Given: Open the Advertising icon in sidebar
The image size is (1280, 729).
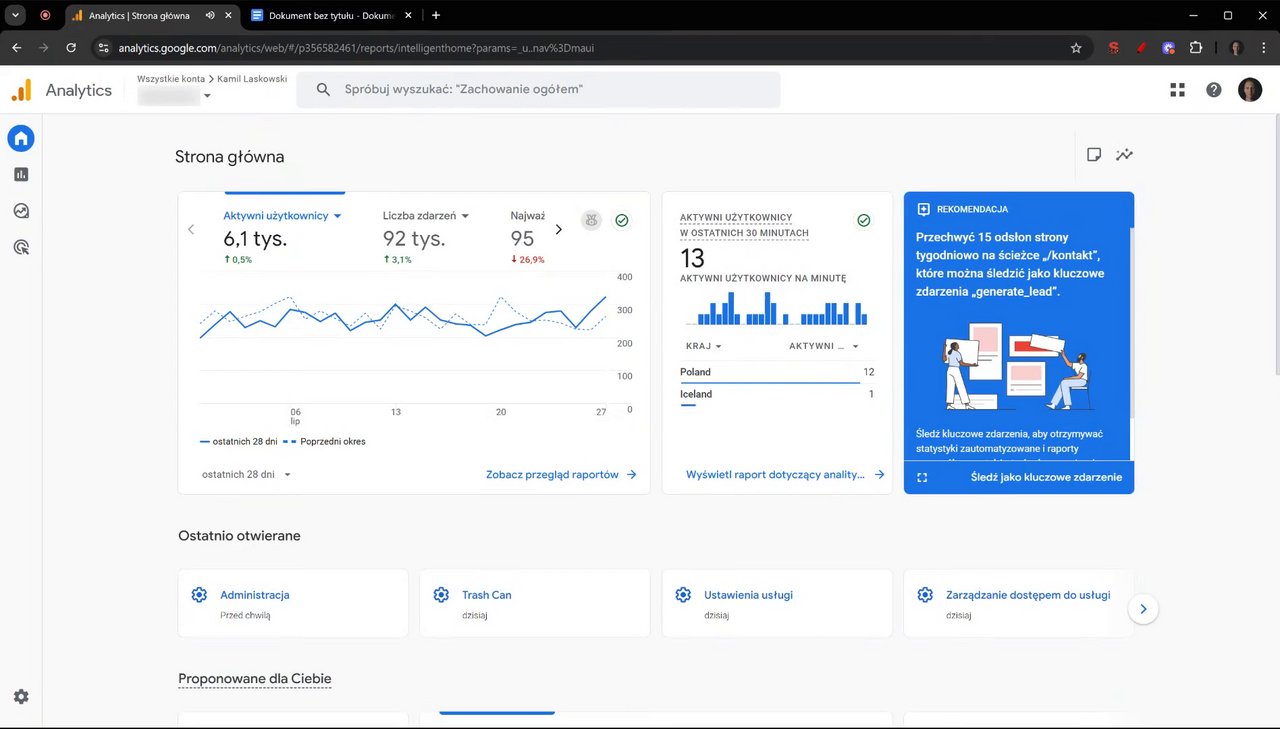Looking at the screenshot, I should (x=21, y=247).
